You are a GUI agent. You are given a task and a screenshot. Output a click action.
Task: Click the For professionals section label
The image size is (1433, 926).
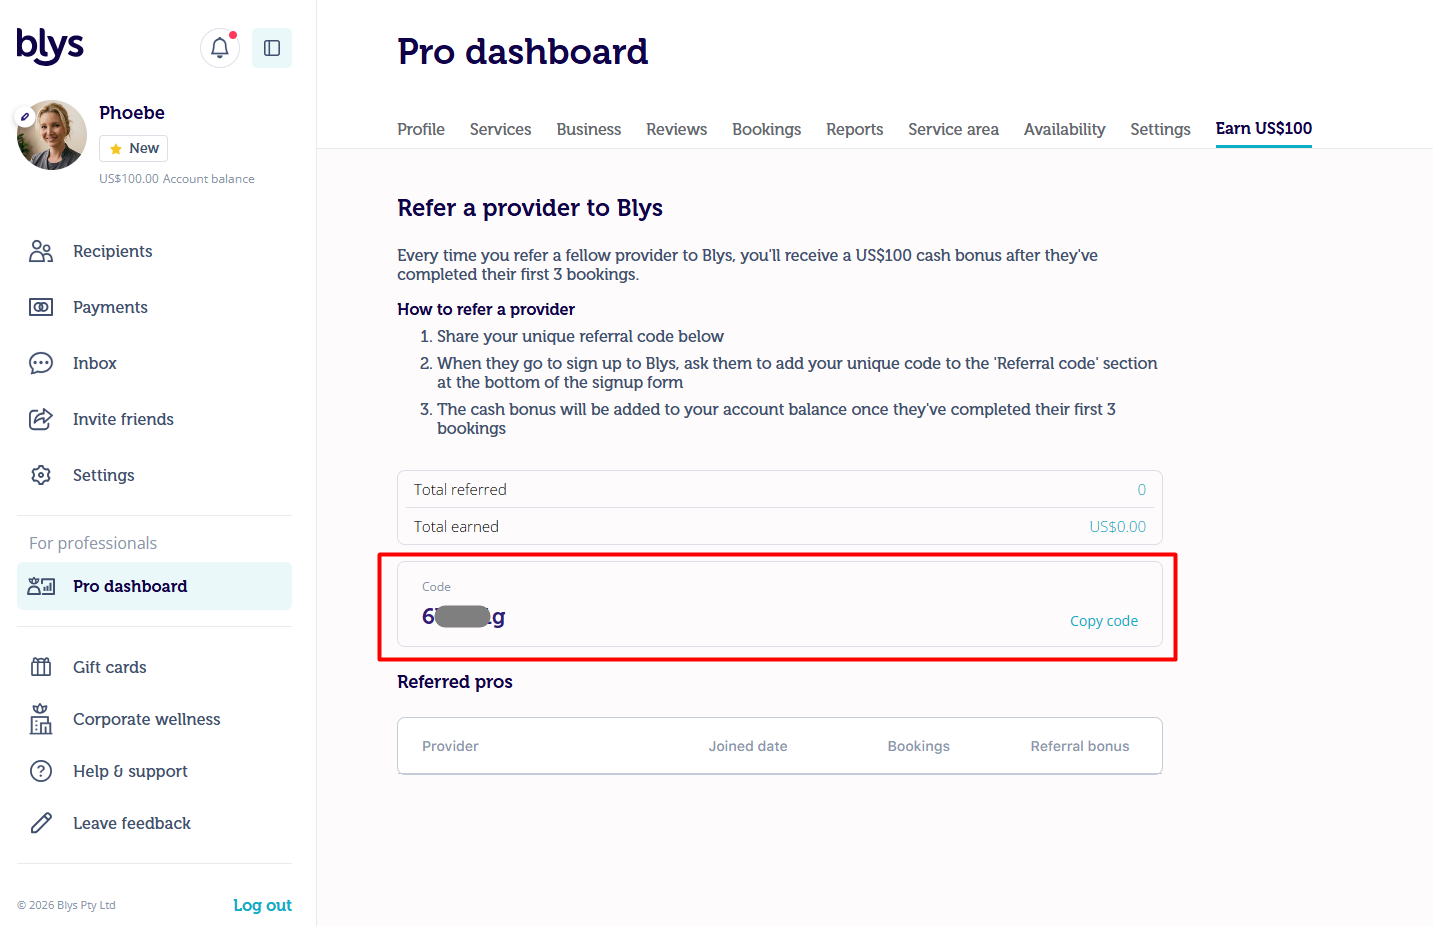pyautogui.click(x=93, y=543)
